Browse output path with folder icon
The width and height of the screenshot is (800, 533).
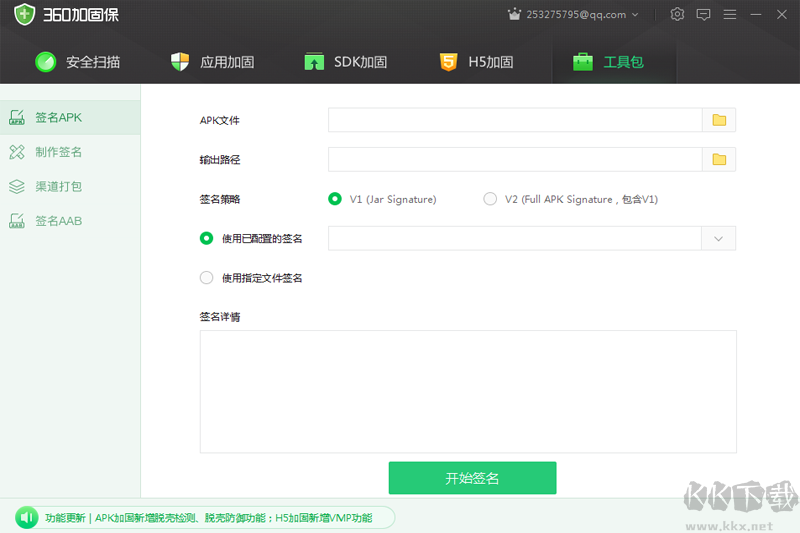pyautogui.click(x=719, y=159)
